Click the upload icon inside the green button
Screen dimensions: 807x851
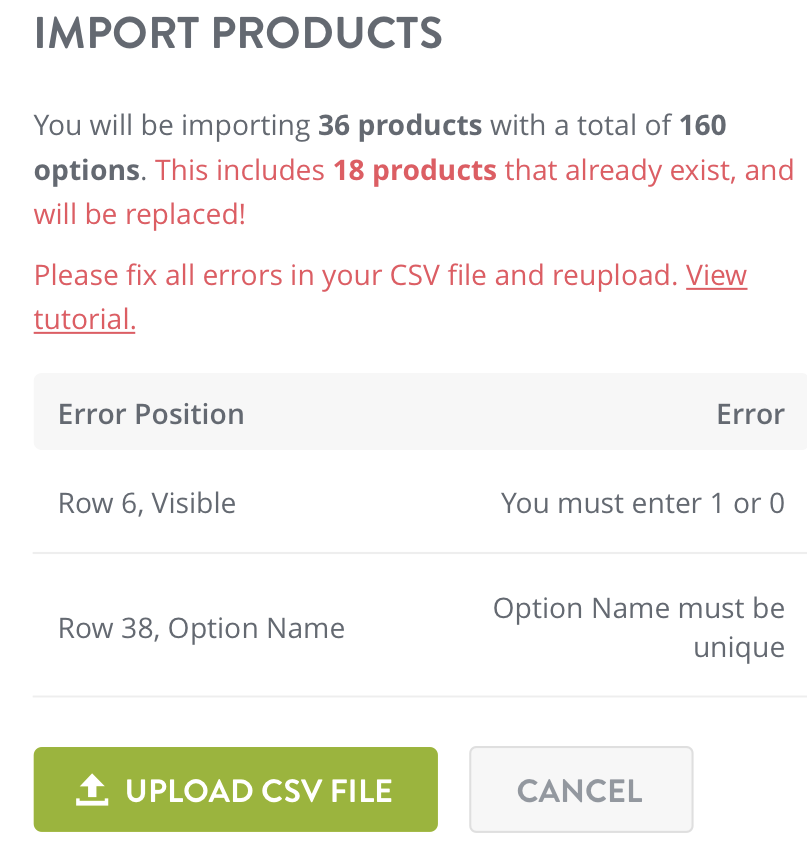tap(91, 789)
